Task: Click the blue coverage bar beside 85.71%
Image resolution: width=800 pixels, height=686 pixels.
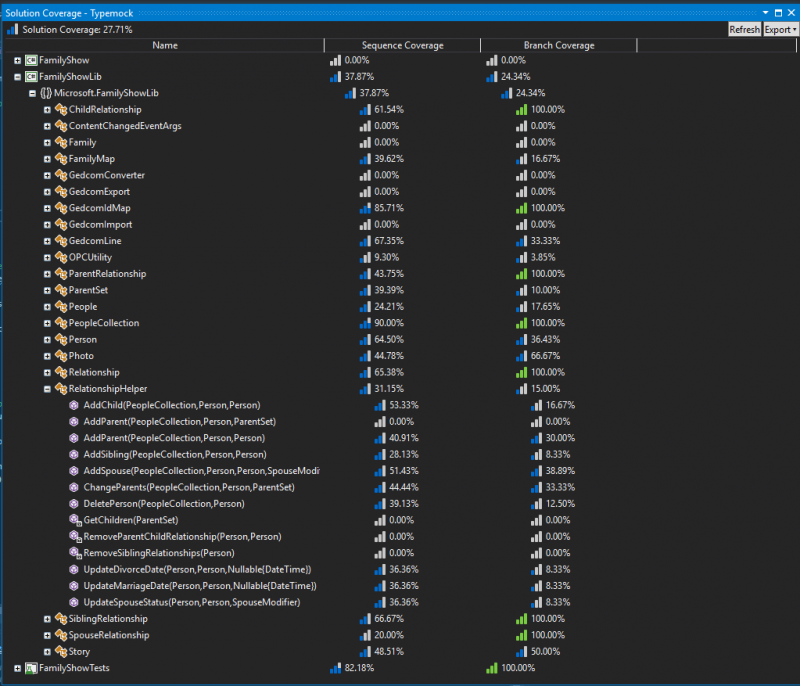Action: coord(365,208)
